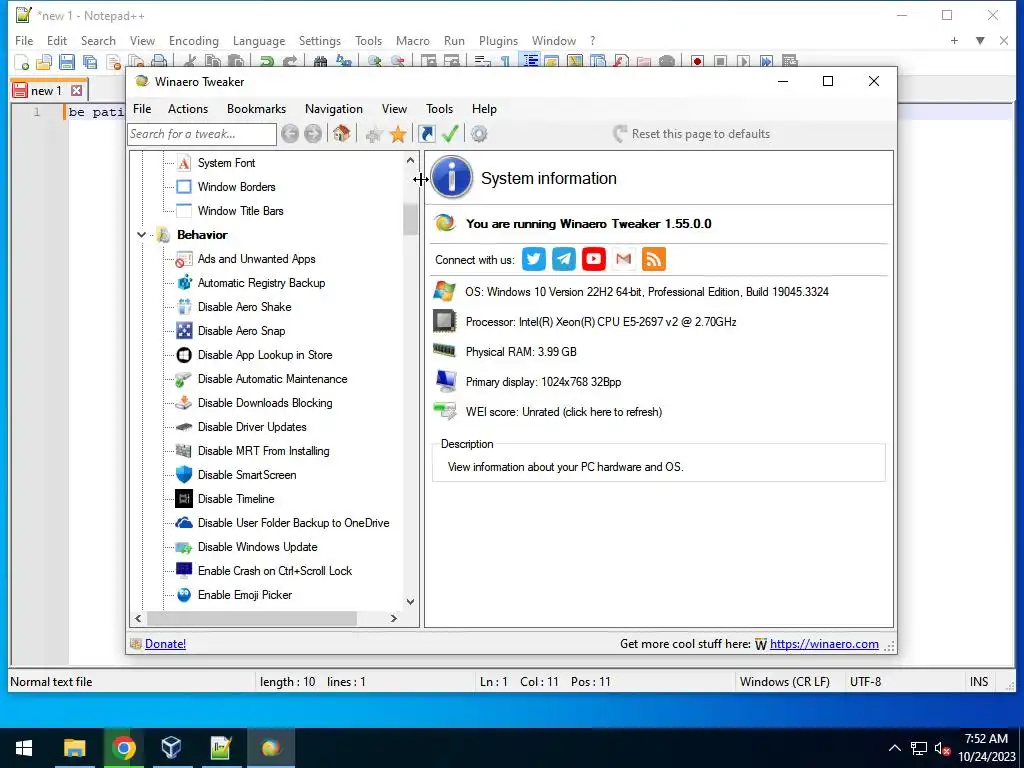Follow the Donate! link
Screen dimensions: 1024x768
click(165, 644)
